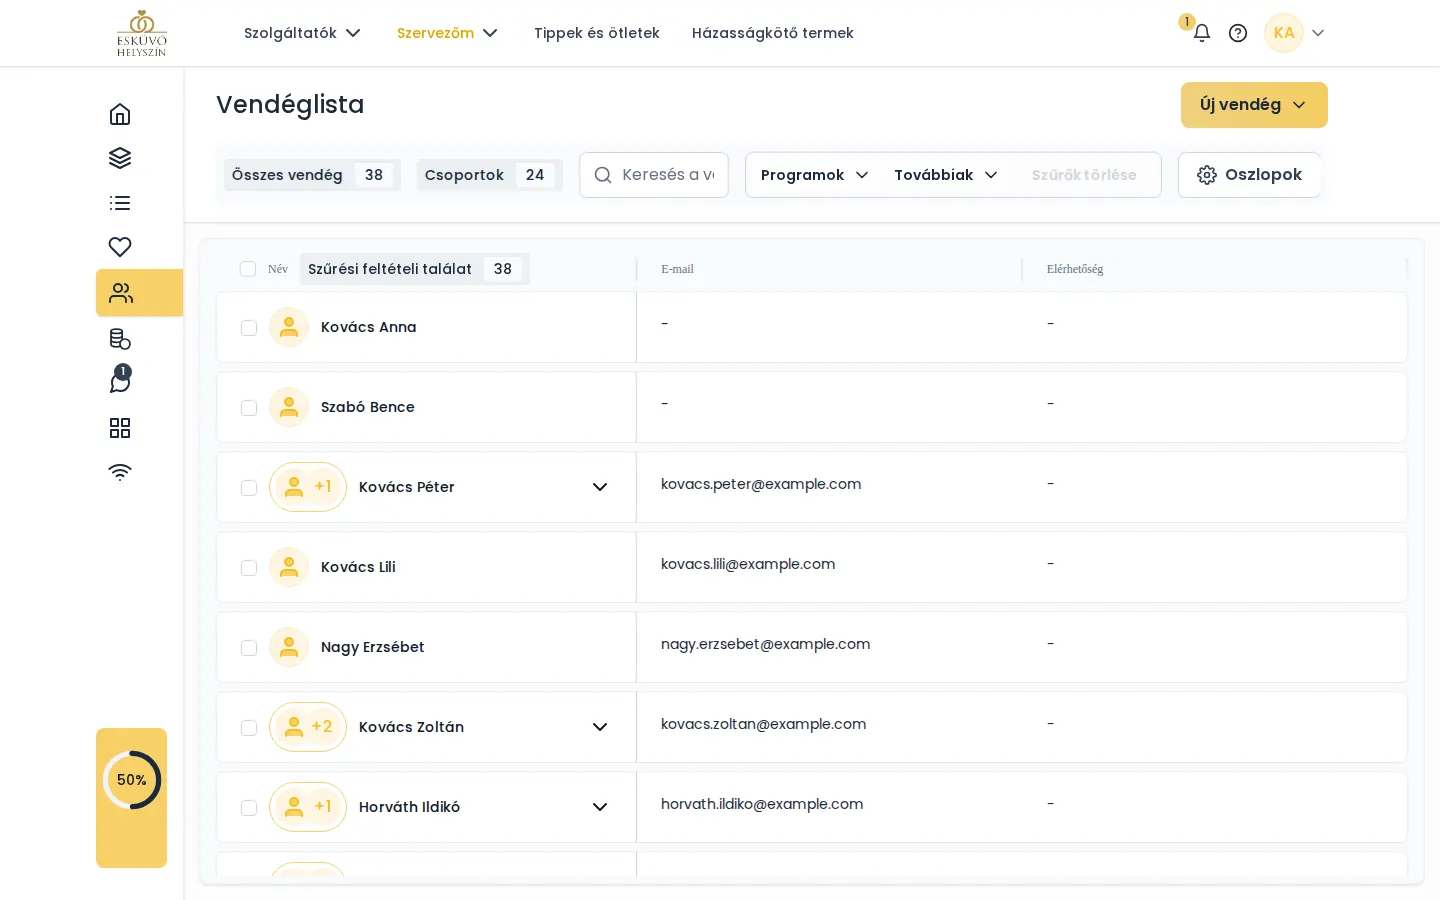This screenshot has width=1440, height=900.
Task: Select the Összes vendég 38 filter
Action: tap(312, 175)
